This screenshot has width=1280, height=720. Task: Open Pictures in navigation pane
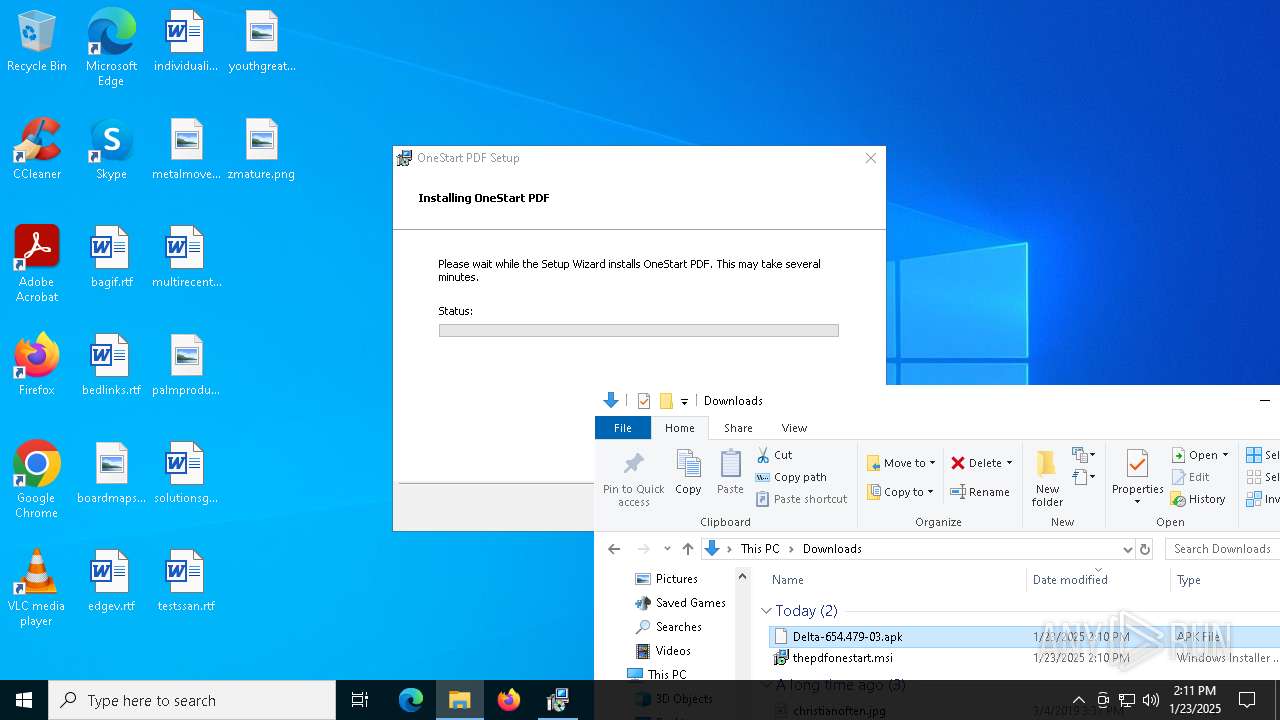pyautogui.click(x=676, y=579)
